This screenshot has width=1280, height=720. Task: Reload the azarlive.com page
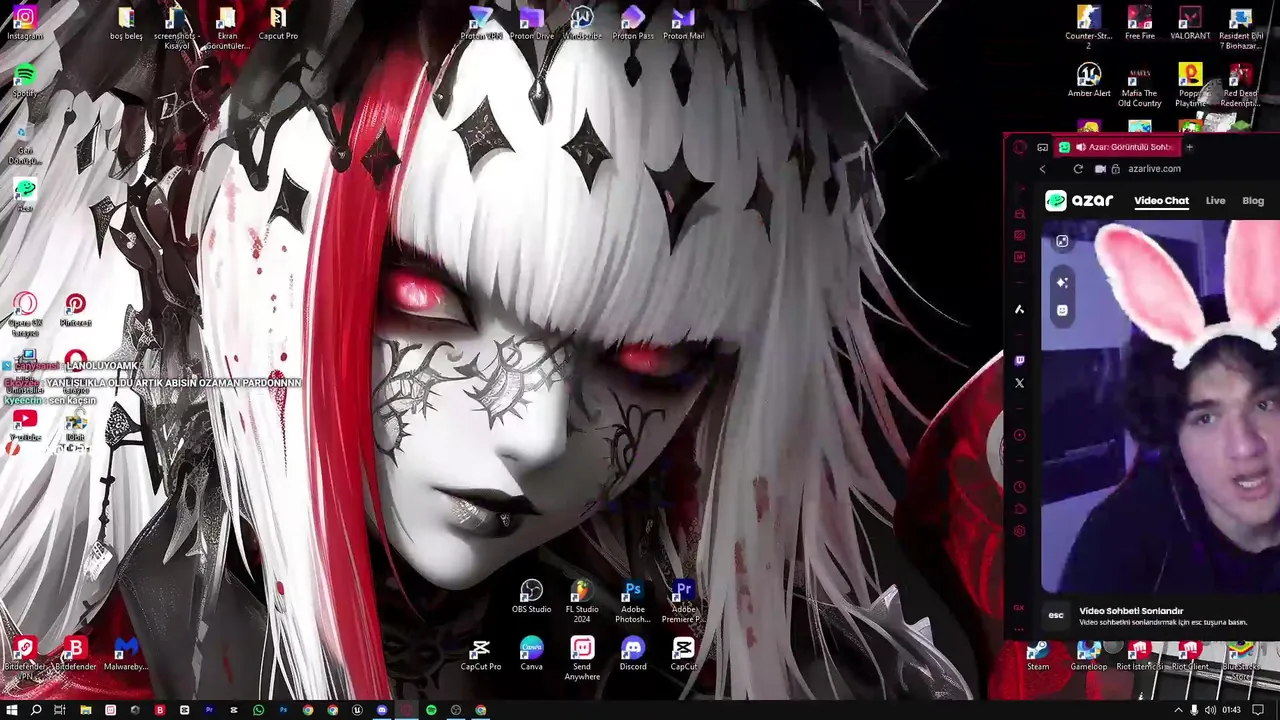1078,169
